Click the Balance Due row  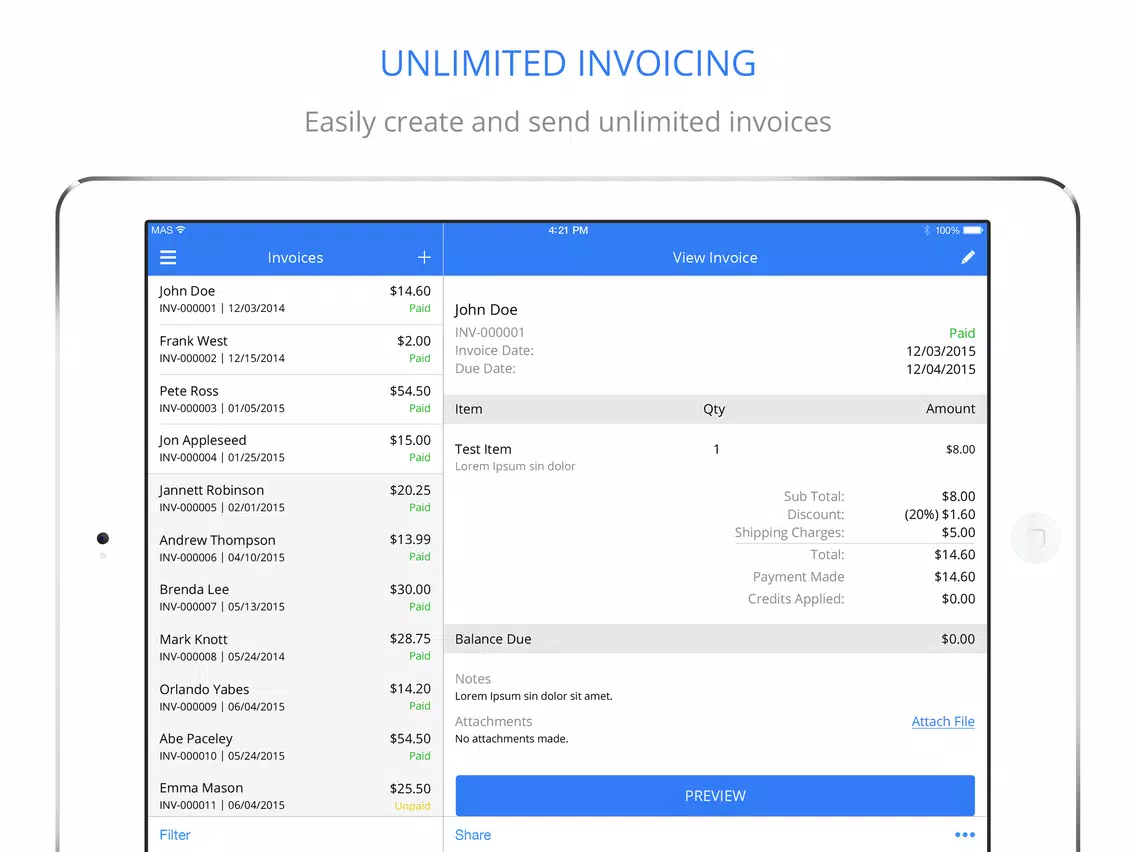[x=715, y=639]
